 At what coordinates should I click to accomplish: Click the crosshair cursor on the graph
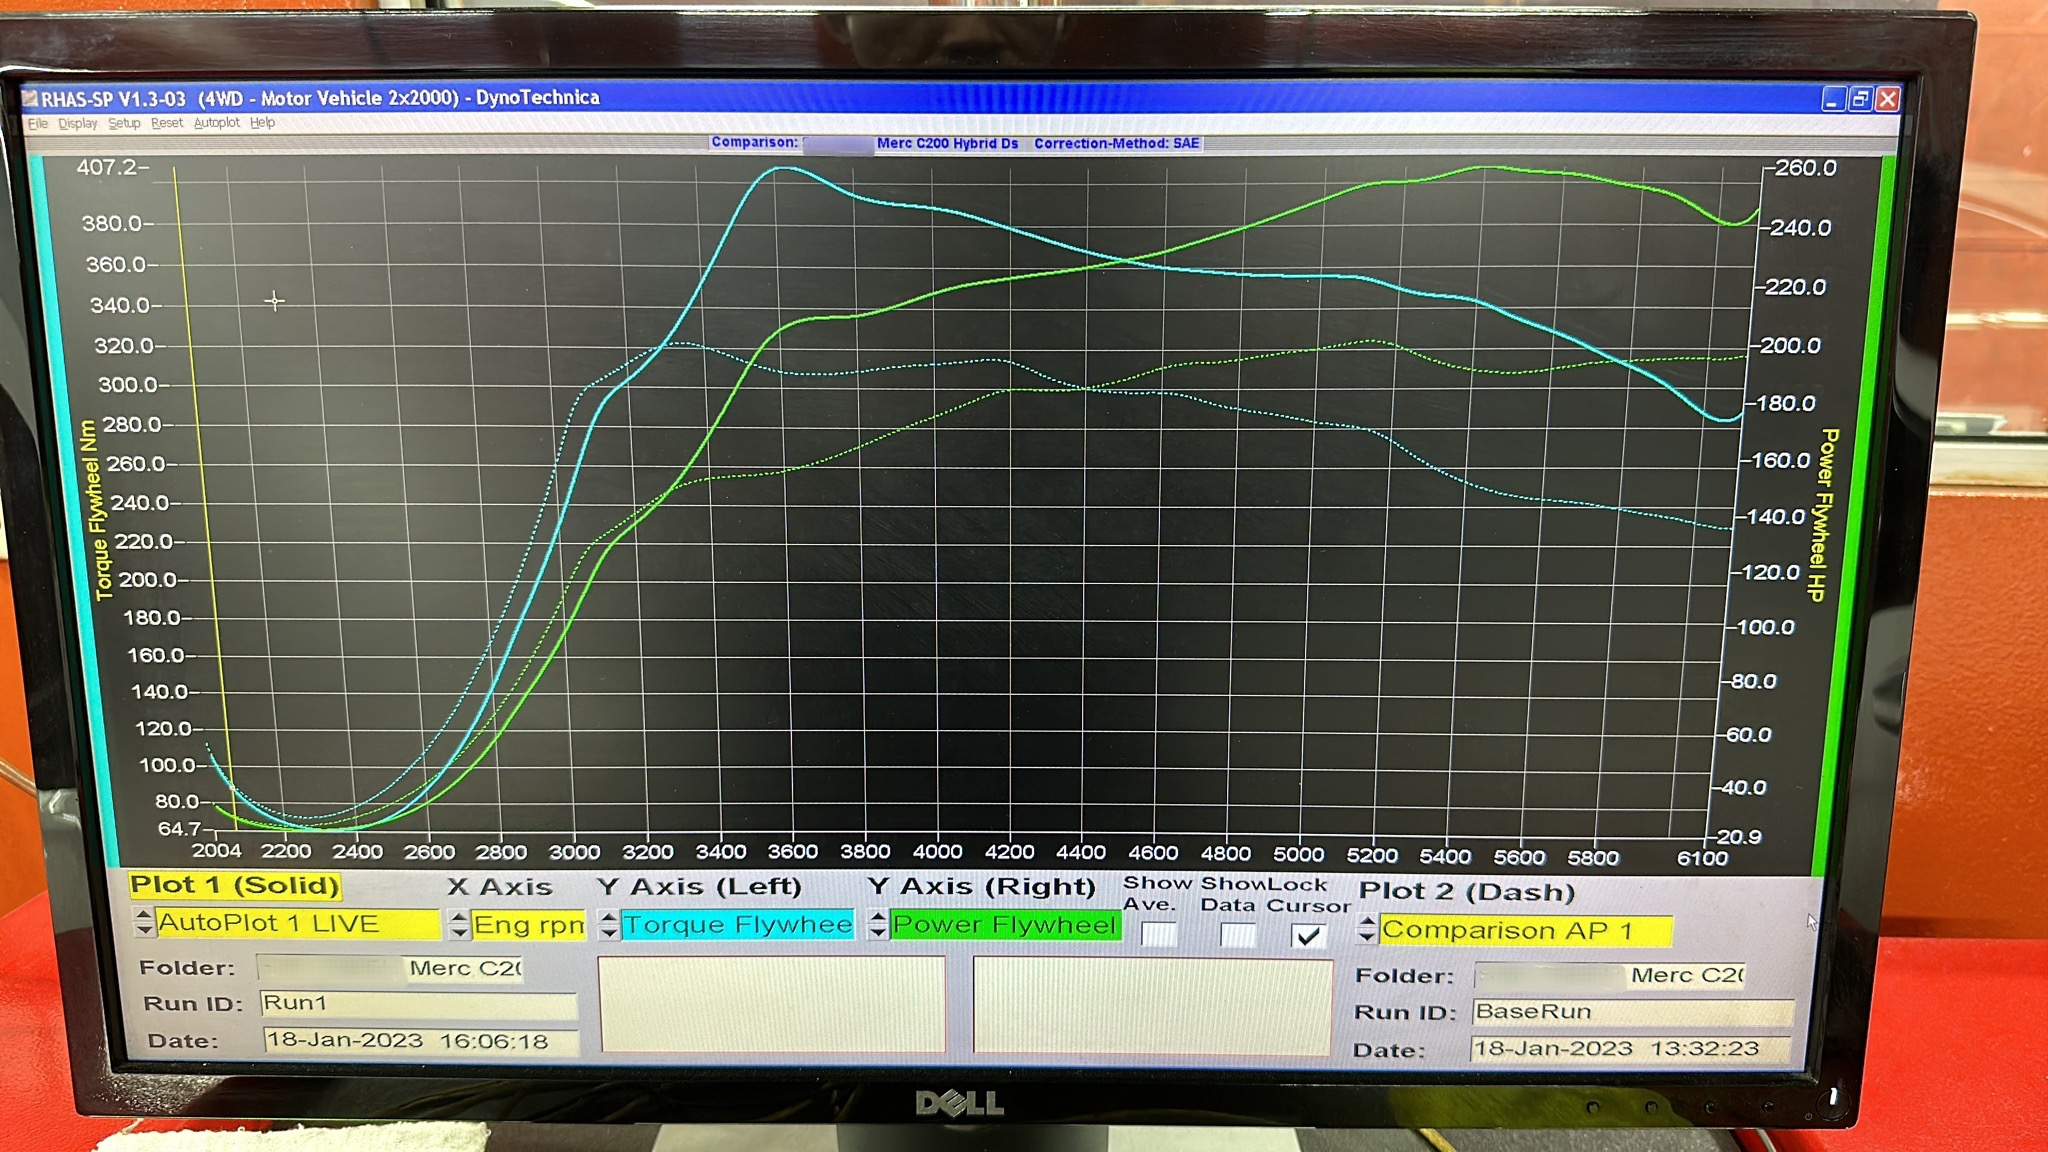[x=275, y=300]
